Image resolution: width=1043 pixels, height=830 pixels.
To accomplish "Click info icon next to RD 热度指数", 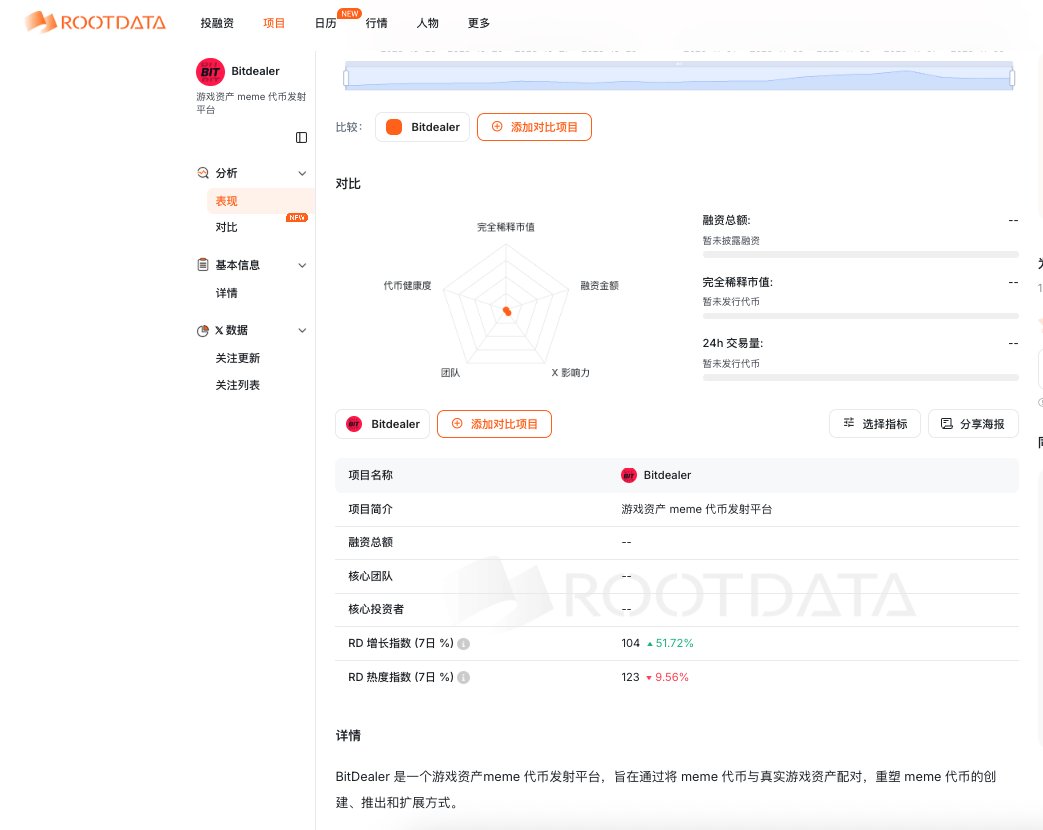I will 464,677.
